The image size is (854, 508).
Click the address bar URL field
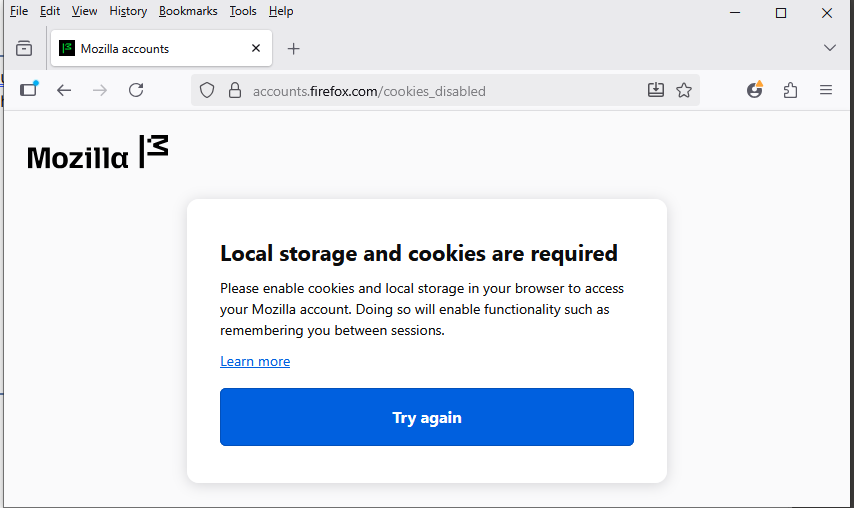click(x=430, y=91)
